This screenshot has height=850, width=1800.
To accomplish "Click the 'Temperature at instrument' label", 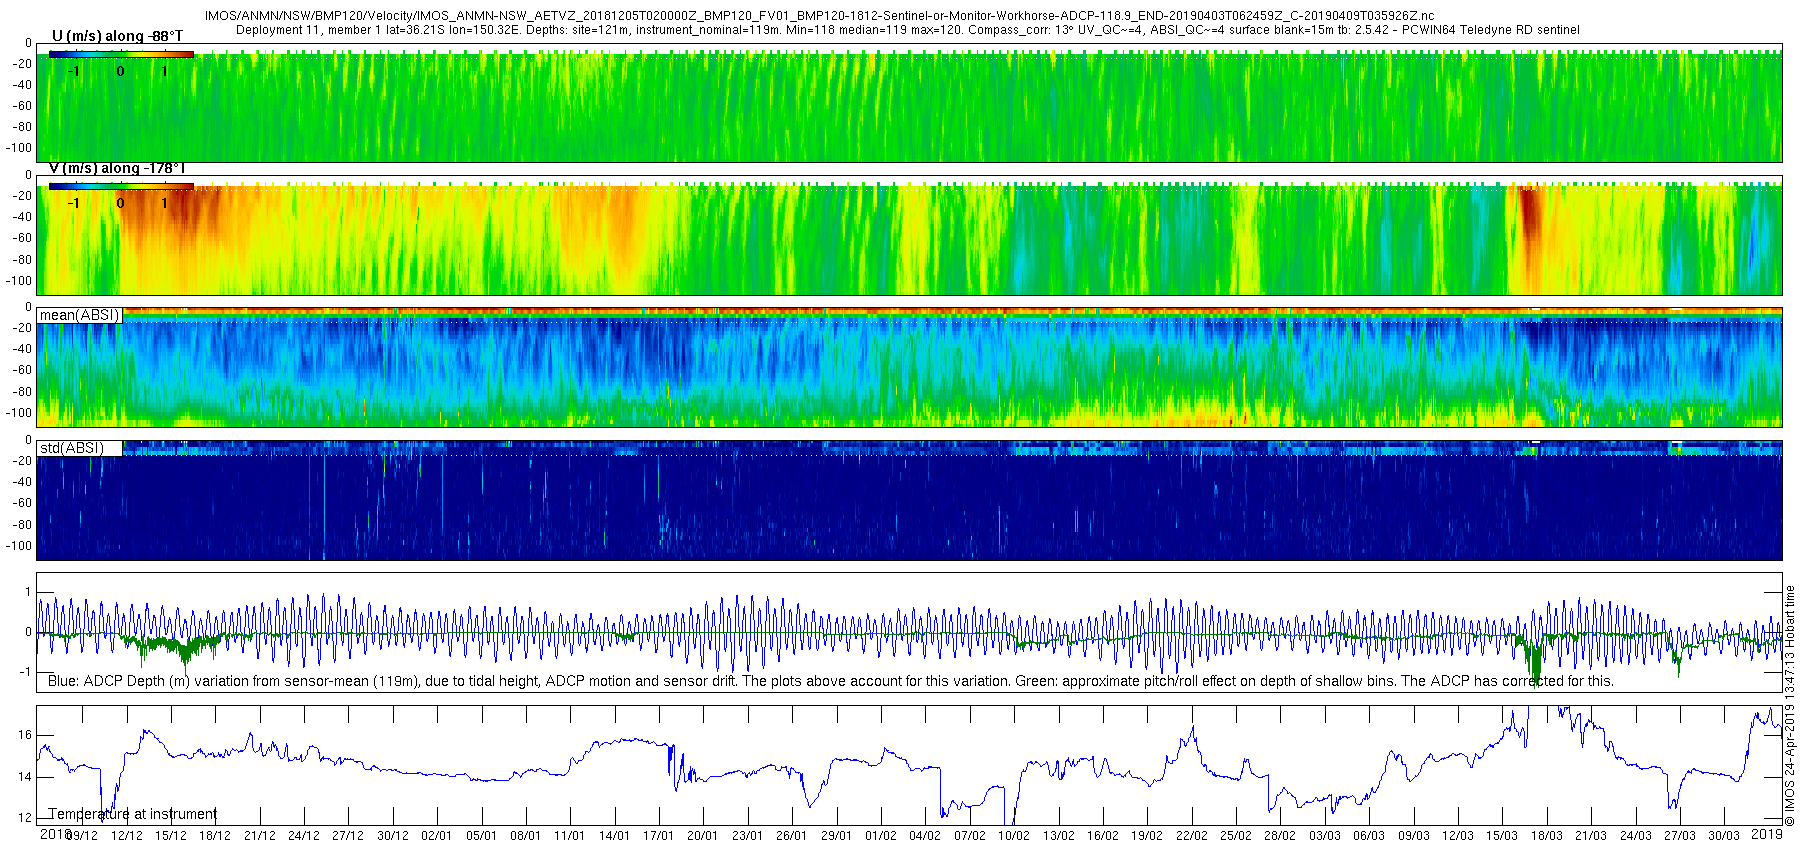I will click(133, 814).
